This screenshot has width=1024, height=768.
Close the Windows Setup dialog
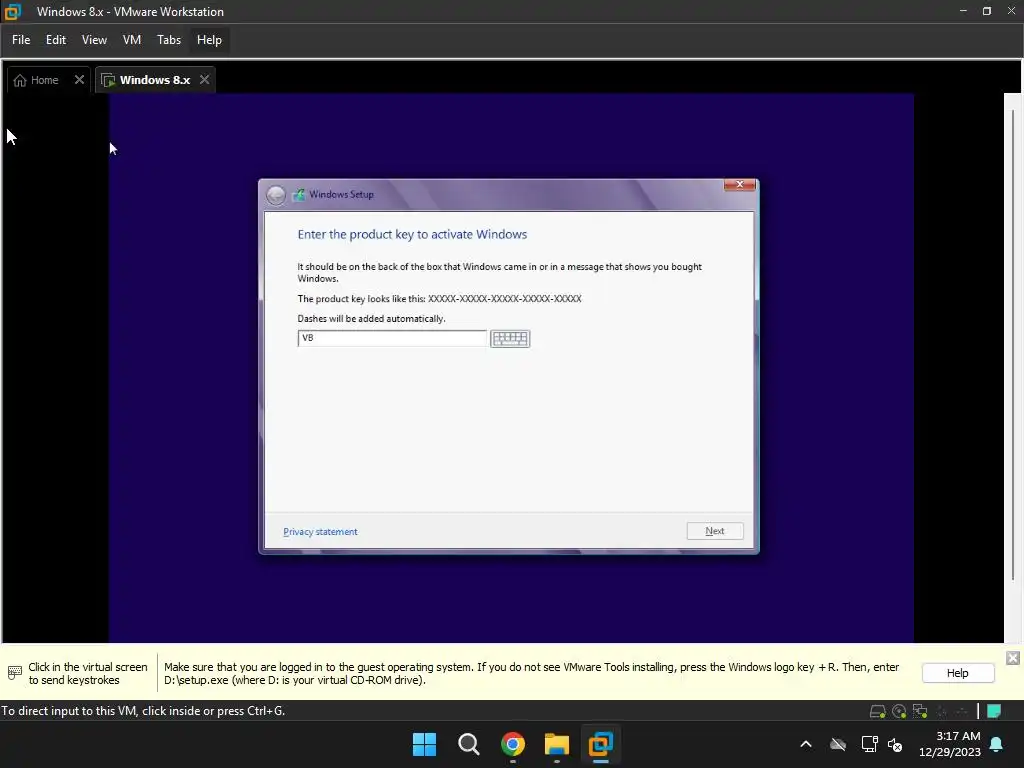[740, 185]
